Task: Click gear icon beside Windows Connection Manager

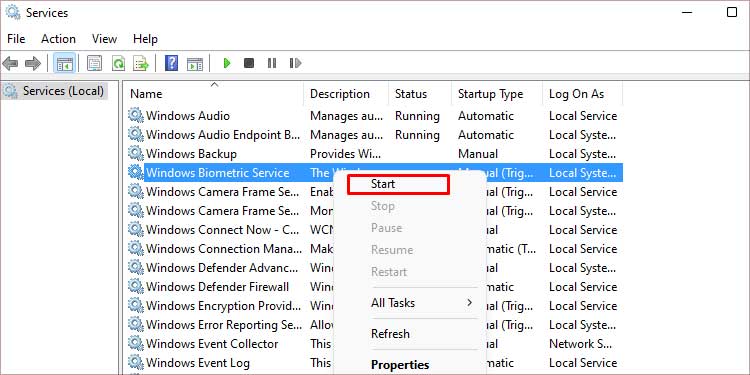Action: 136,249
